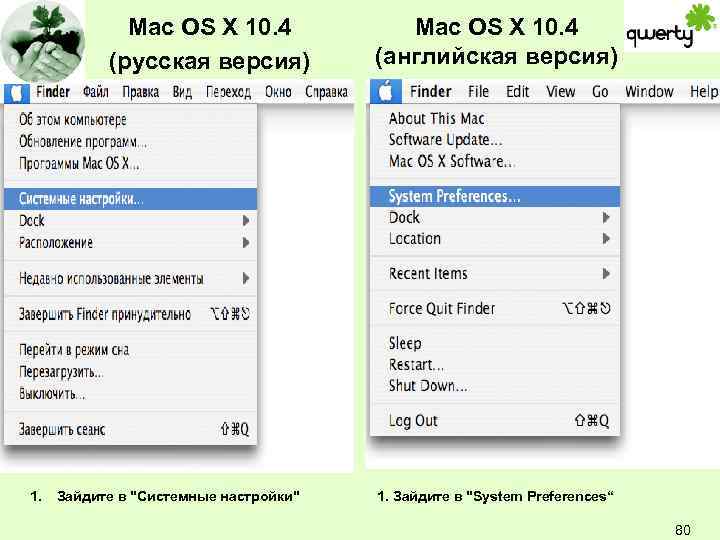Open the Файл menu in the Russian menu bar
Screen dimensions: 720x540
pyautogui.click(x=97, y=92)
